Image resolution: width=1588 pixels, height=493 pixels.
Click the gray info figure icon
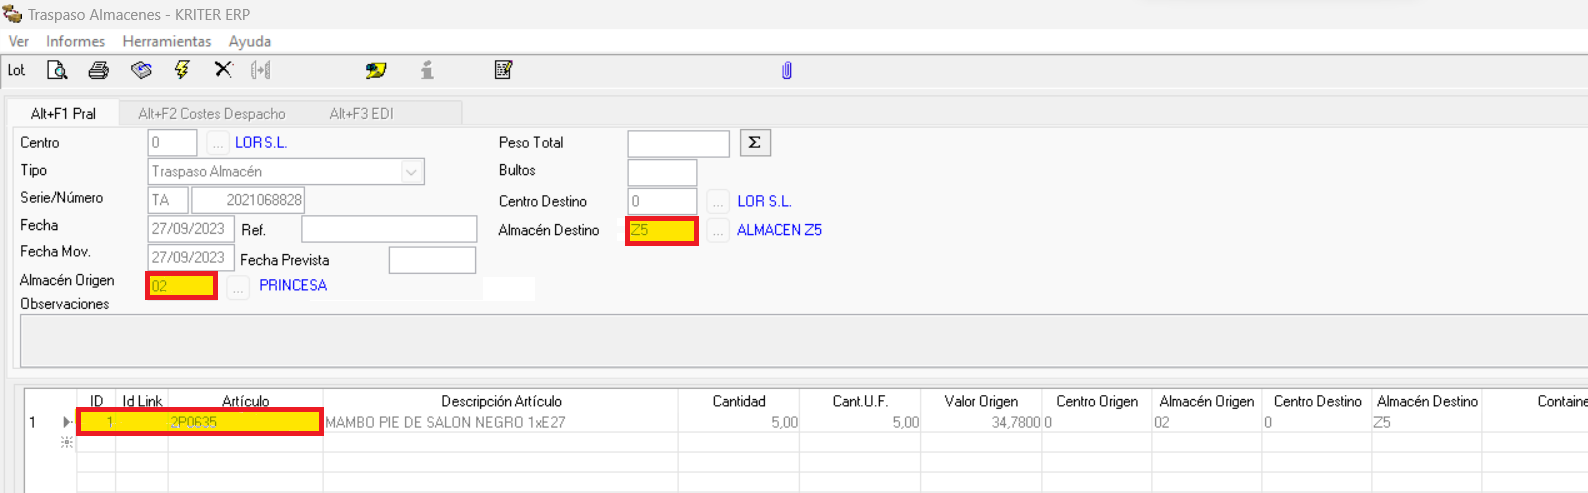point(427,70)
